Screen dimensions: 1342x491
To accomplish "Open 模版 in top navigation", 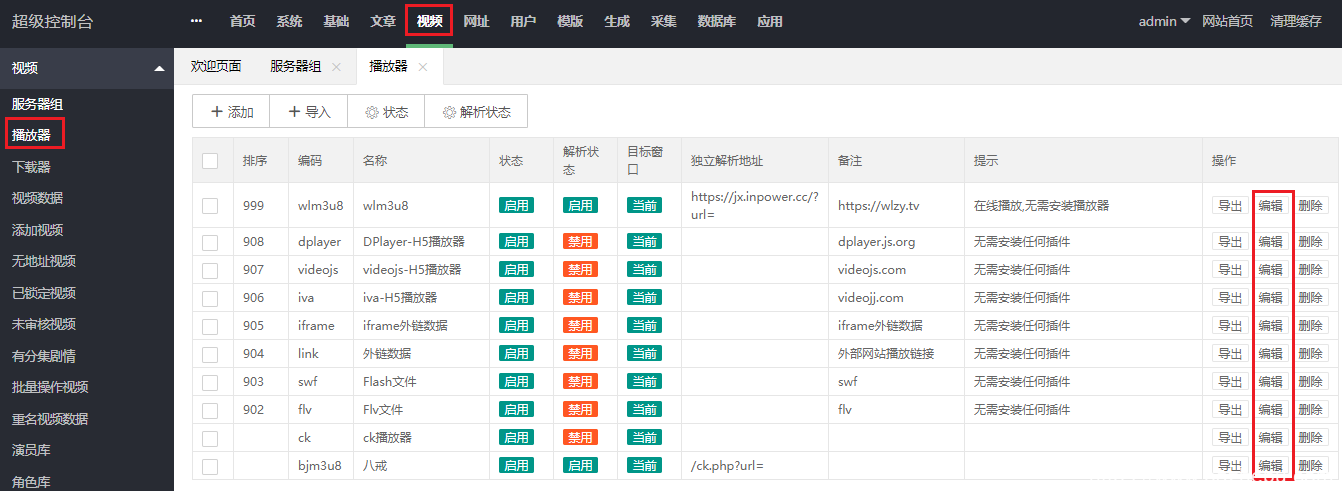I will [570, 21].
